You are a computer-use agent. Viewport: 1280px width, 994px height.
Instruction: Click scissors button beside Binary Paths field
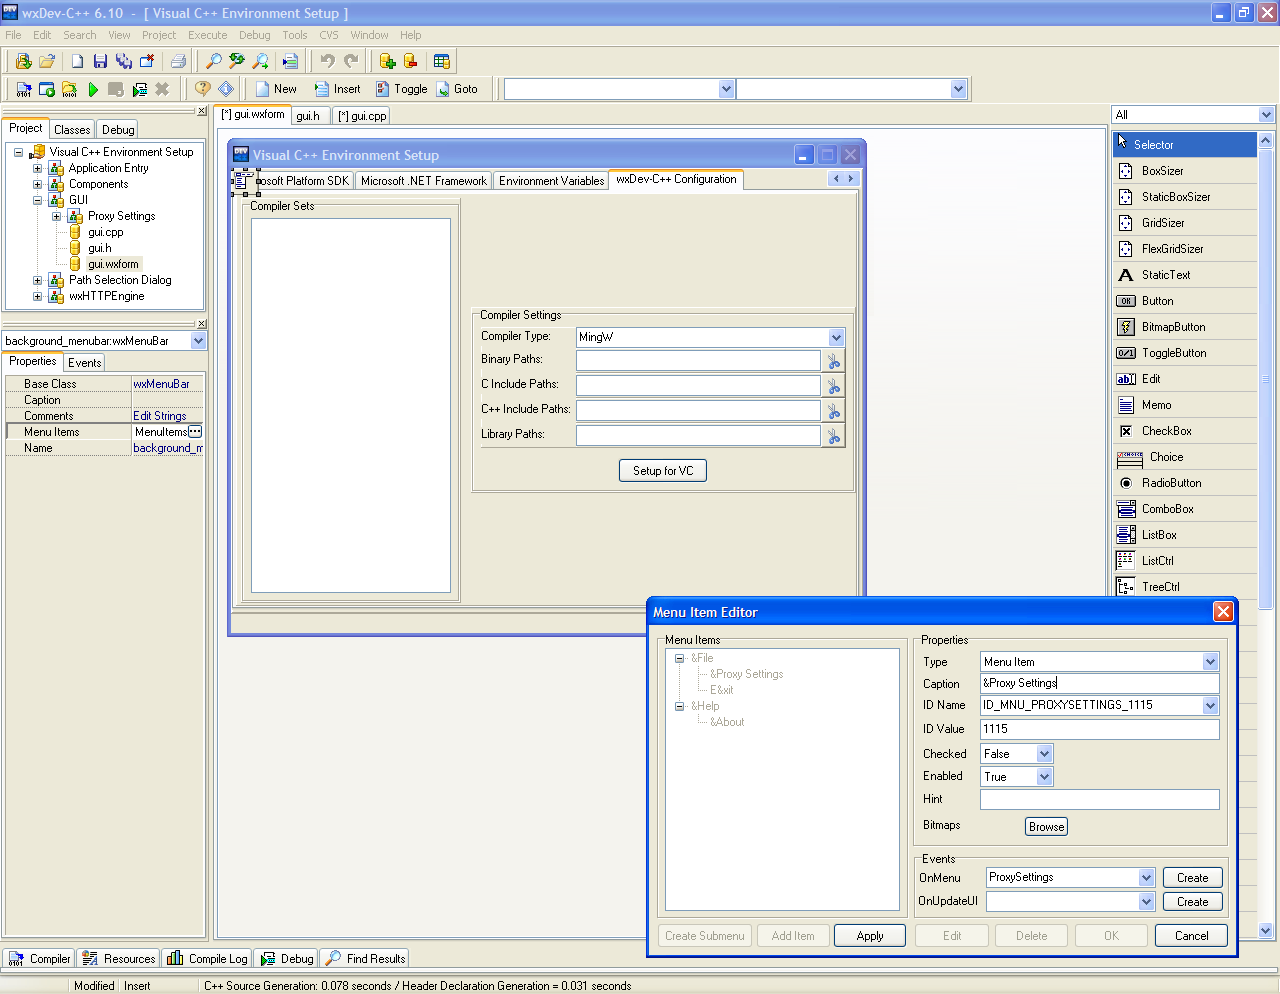(833, 361)
